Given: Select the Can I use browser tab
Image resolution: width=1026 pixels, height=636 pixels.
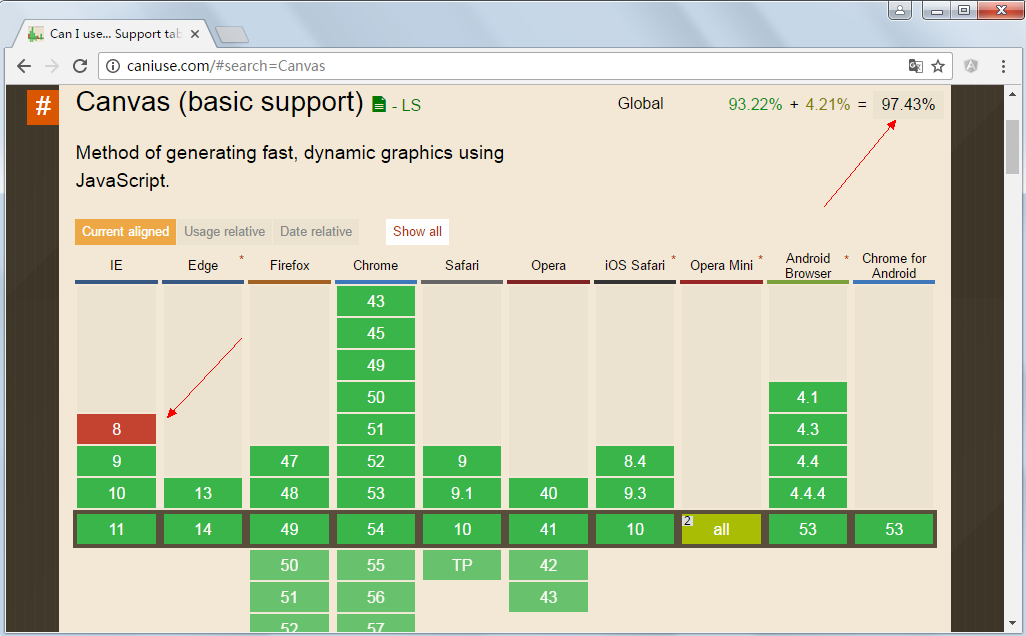Looking at the screenshot, I should pos(113,34).
